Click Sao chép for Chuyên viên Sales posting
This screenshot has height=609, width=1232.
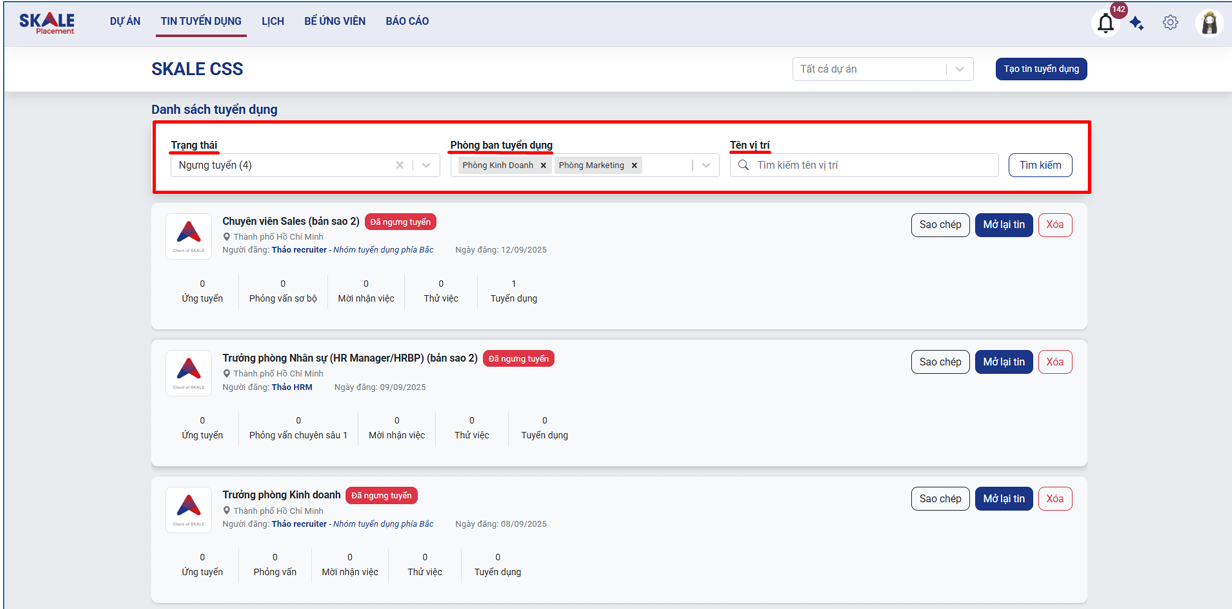(x=940, y=225)
